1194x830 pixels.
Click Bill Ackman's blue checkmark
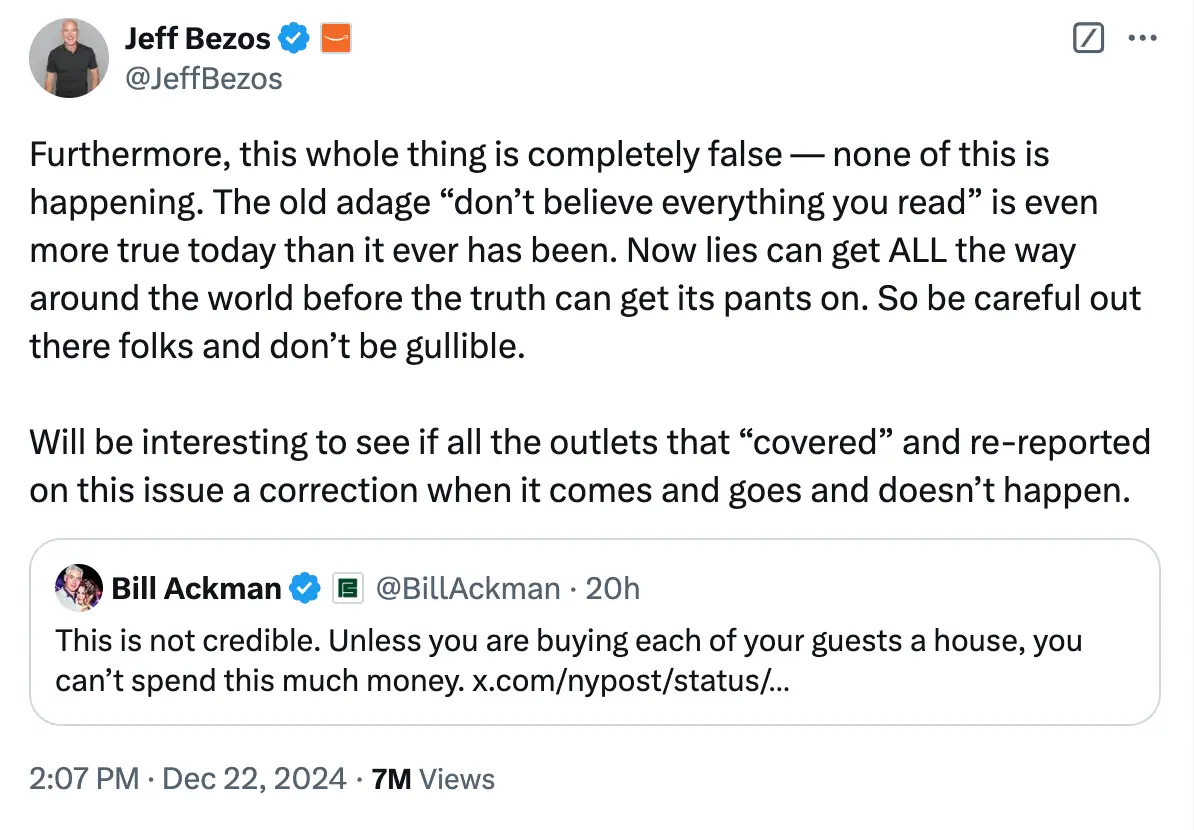(x=301, y=589)
